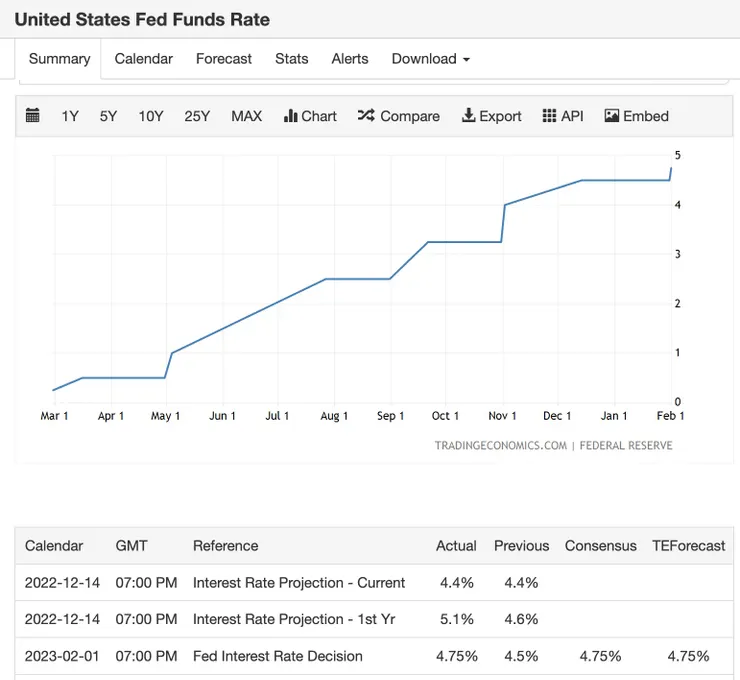Image resolution: width=740 pixels, height=680 pixels.
Task: Go to the Forecast tab
Action: [224, 59]
